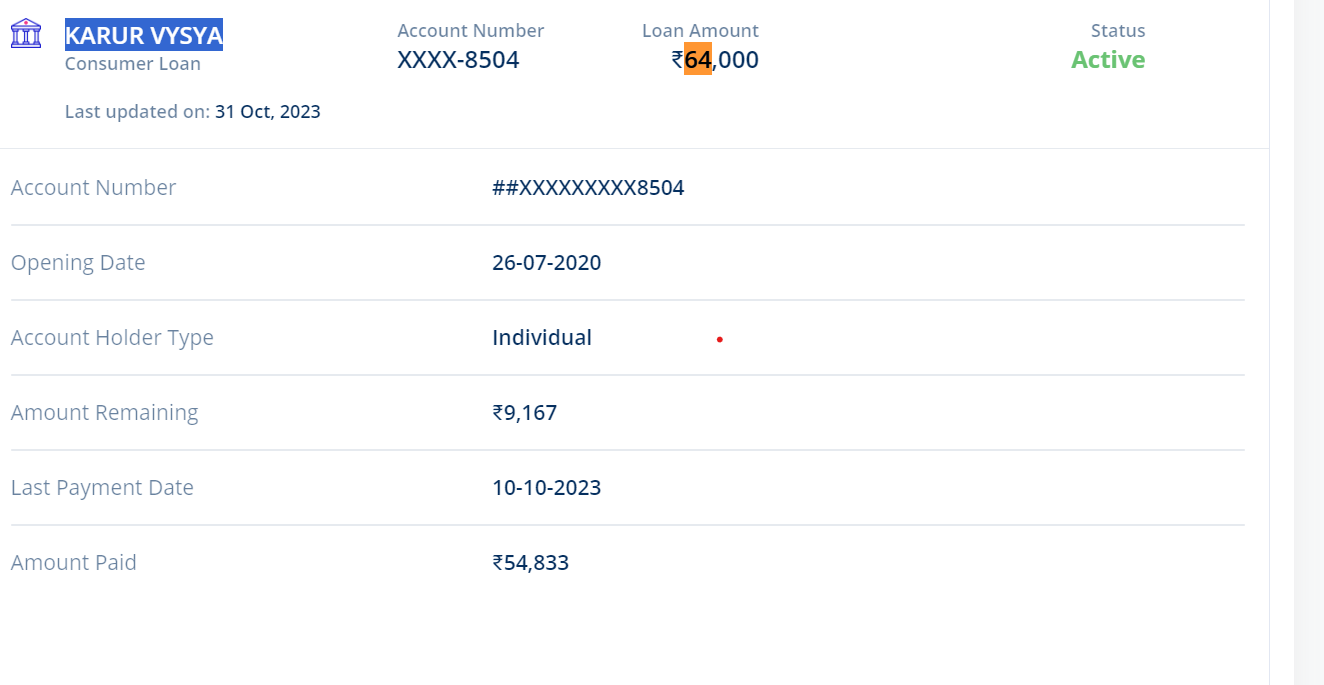1324x685 pixels.
Task: Click the Status heading label
Action: [1117, 31]
